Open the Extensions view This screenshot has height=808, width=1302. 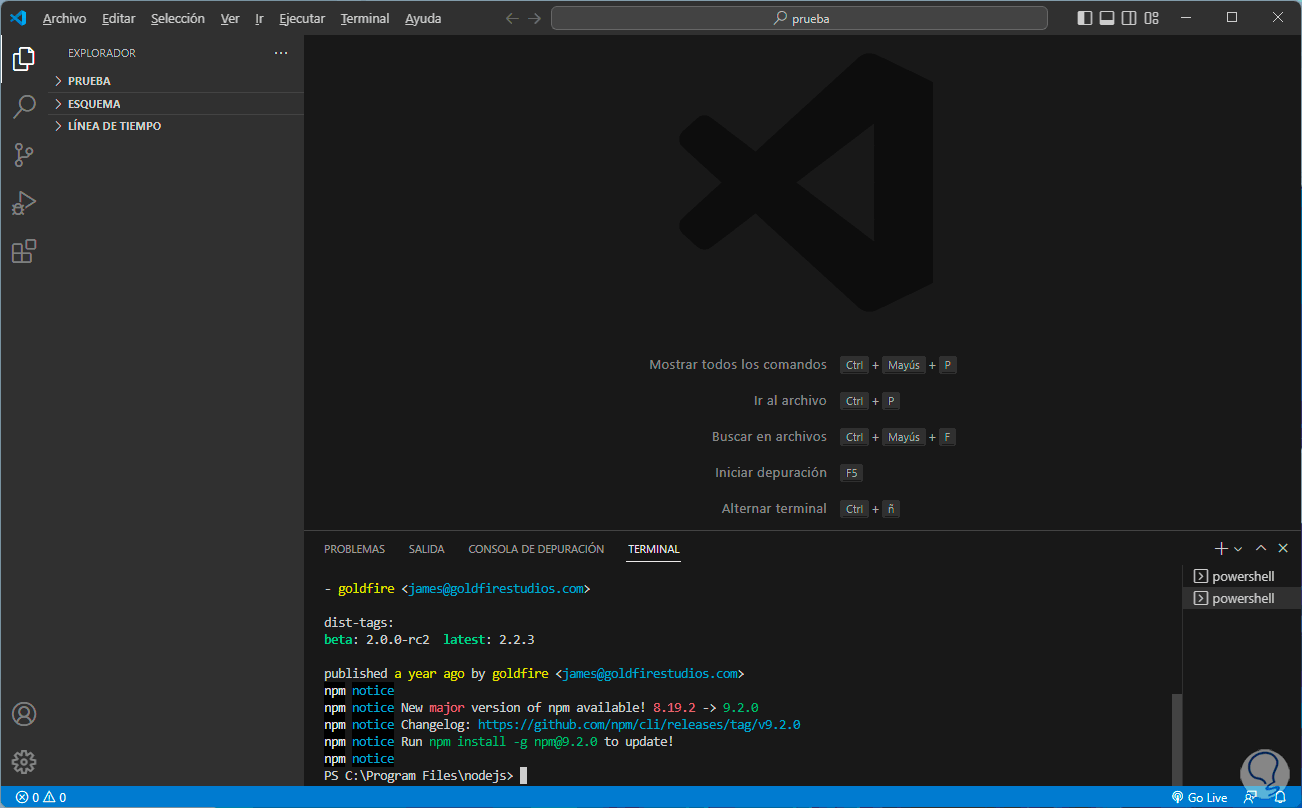pyautogui.click(x=24, y=251)
